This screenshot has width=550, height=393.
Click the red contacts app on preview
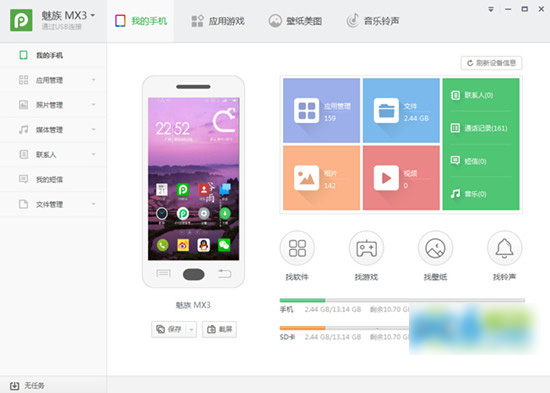[x=204, y=190]
